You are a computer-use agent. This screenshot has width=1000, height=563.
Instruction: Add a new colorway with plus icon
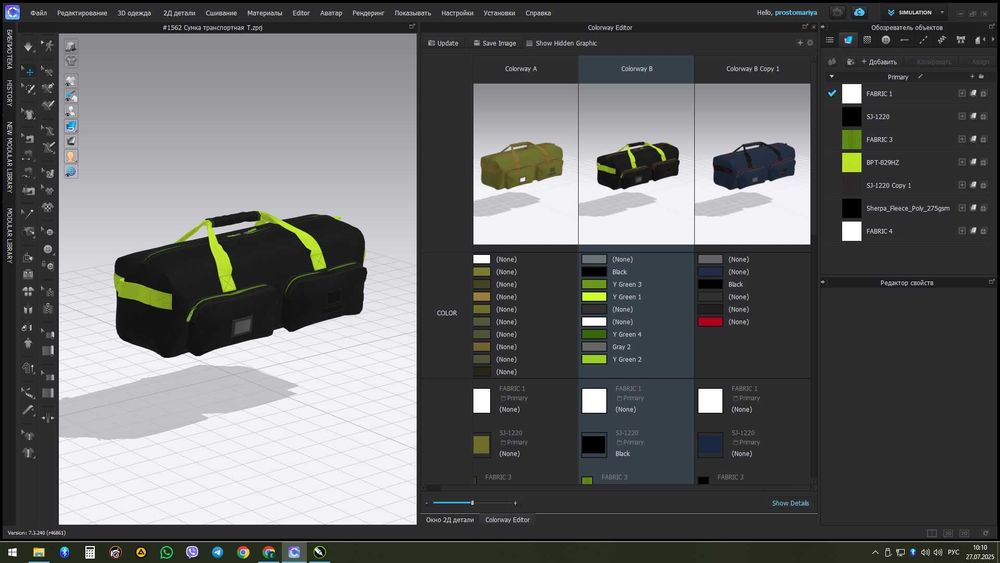pyautogui.click(x=800, y=43)
